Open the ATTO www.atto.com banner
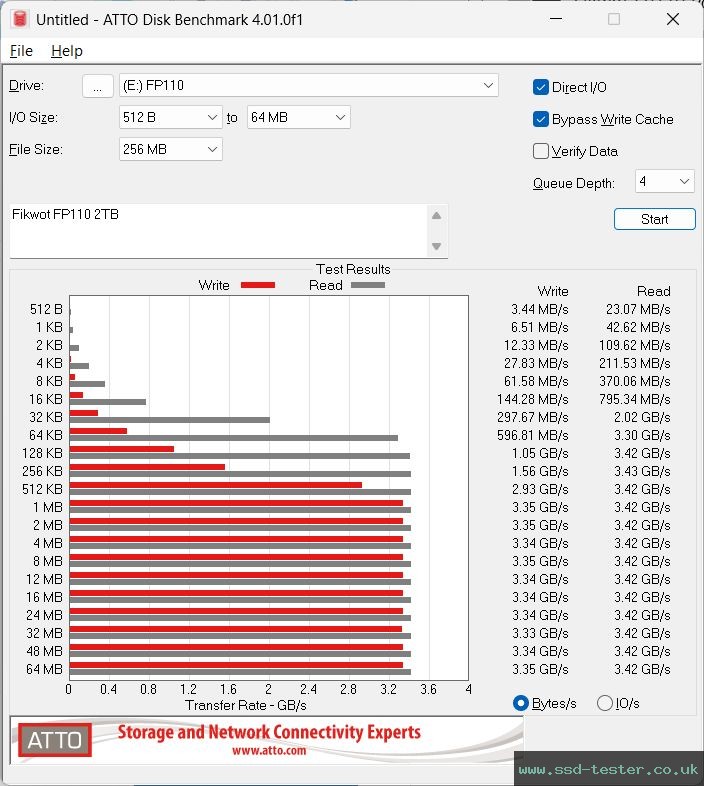704x786 pixels. (x=266, y=740)
